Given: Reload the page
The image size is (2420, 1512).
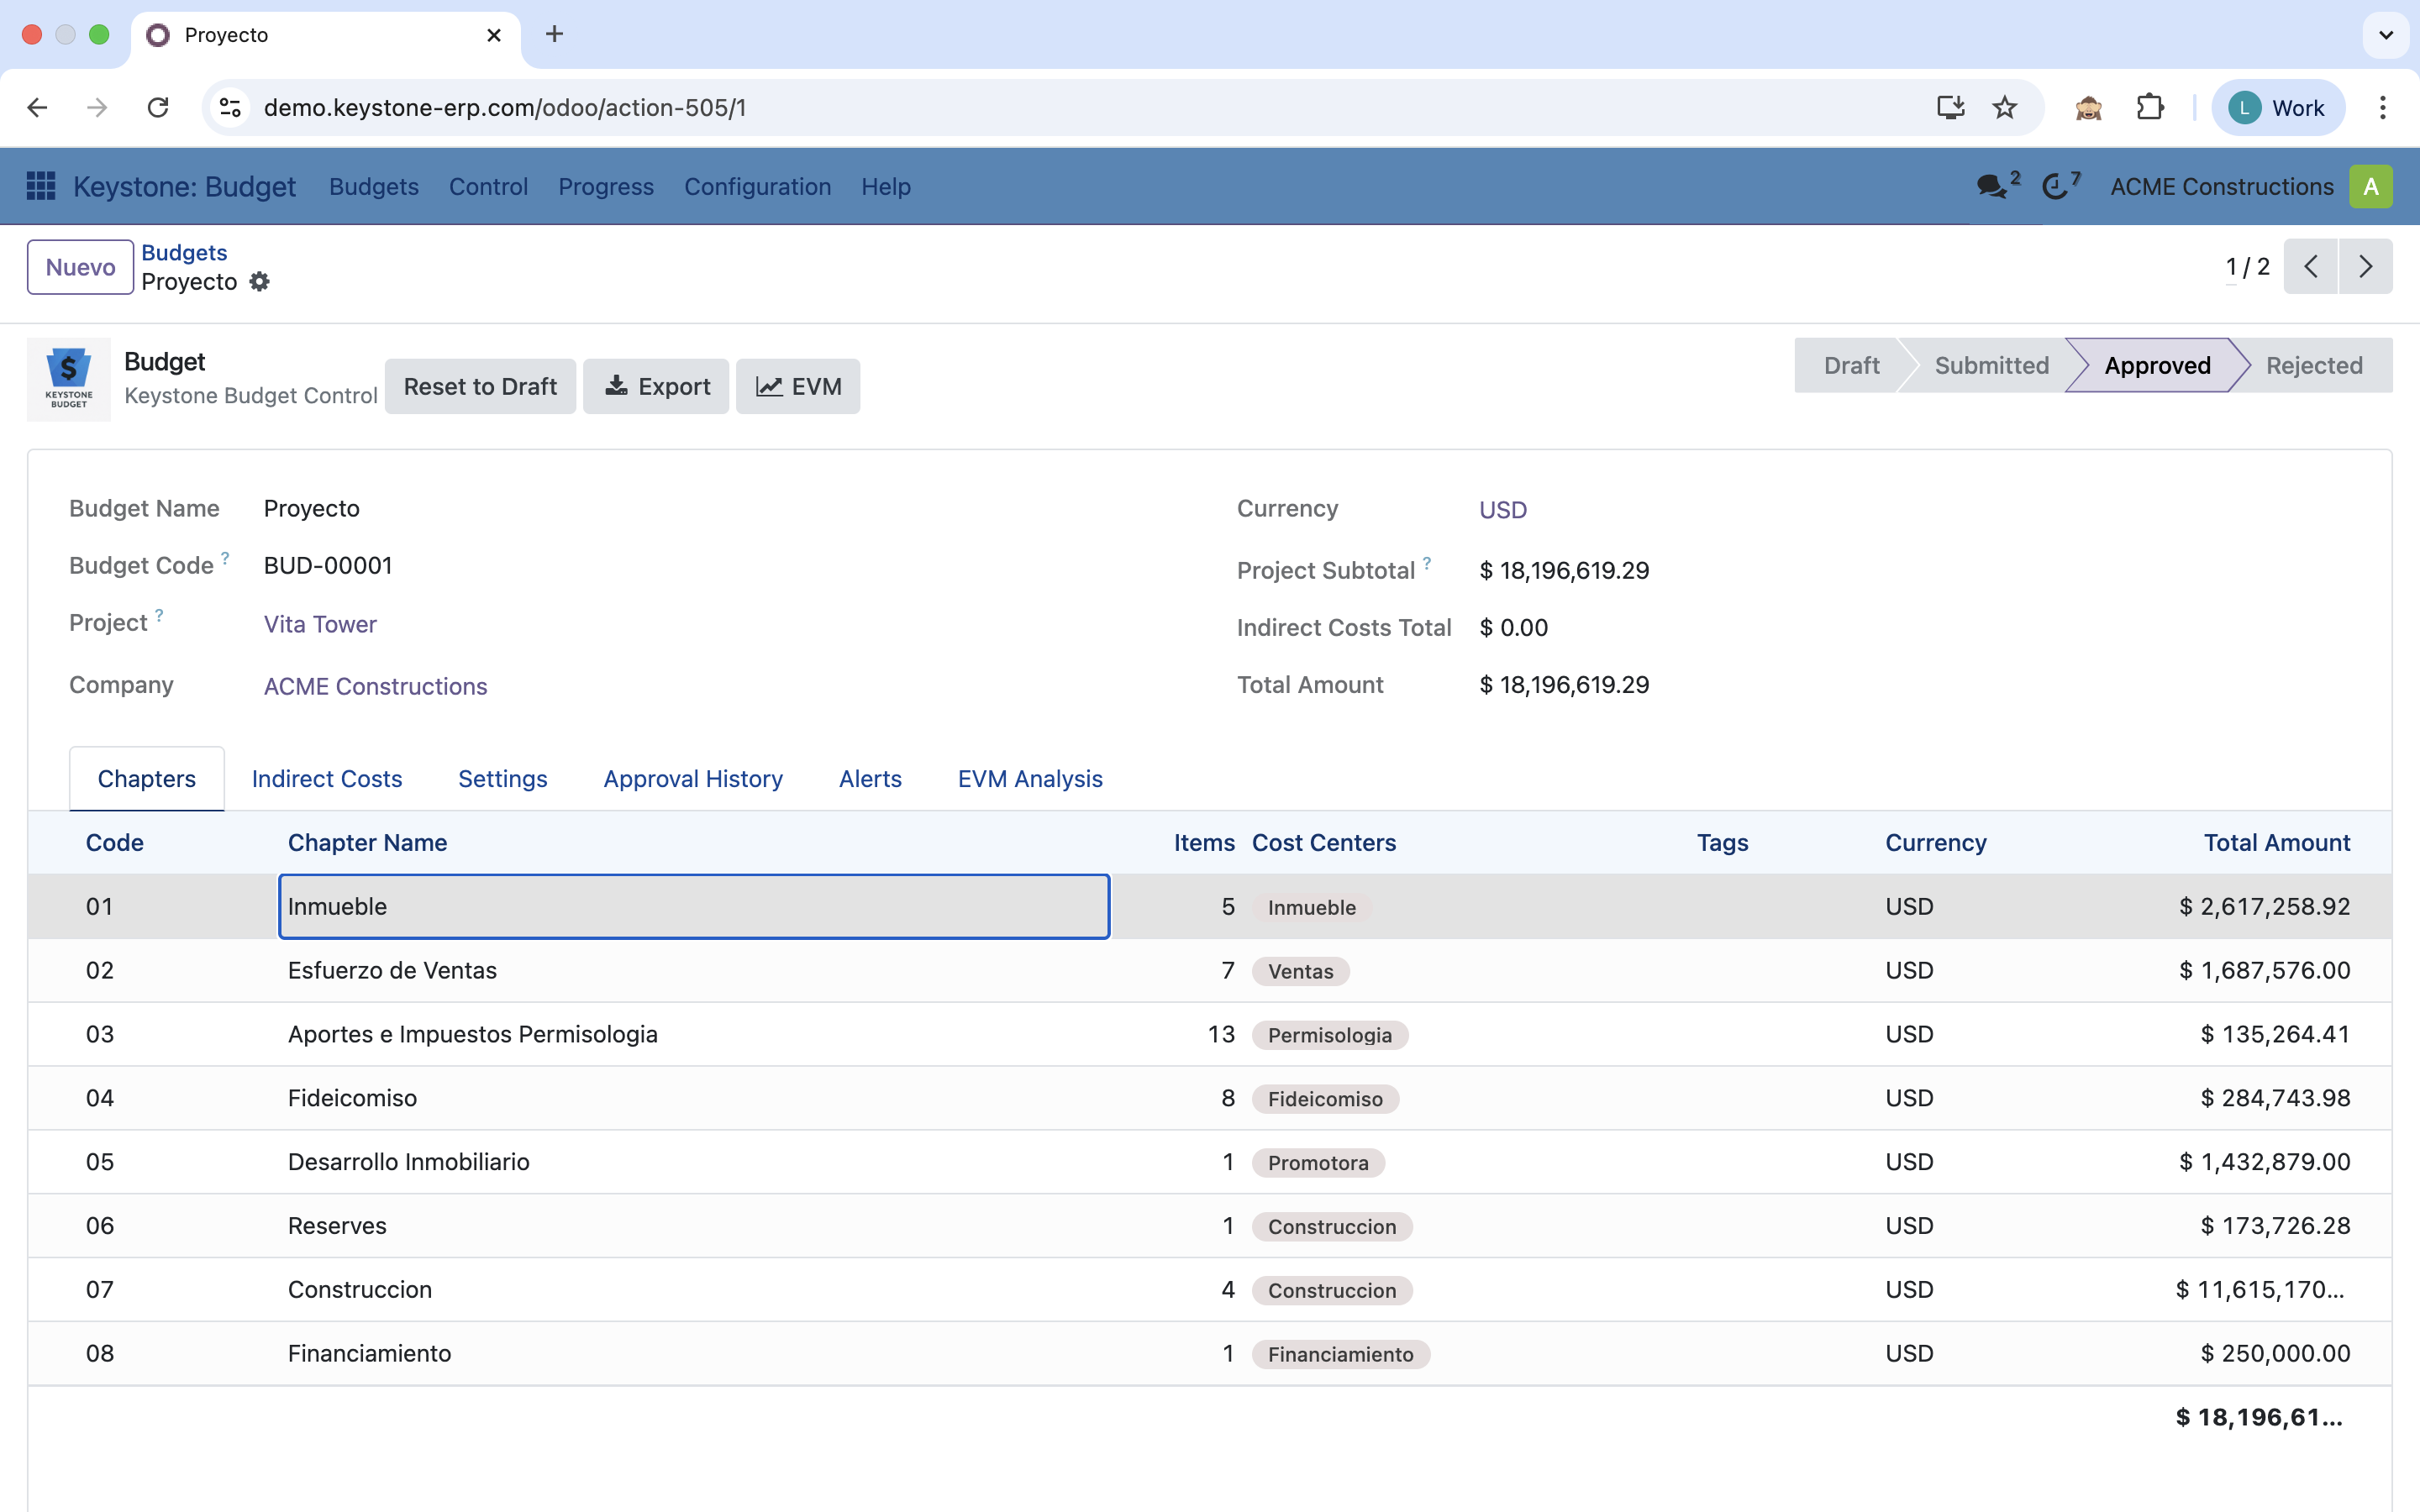Looking at the screenshot, I should click(x=158, y=107).
